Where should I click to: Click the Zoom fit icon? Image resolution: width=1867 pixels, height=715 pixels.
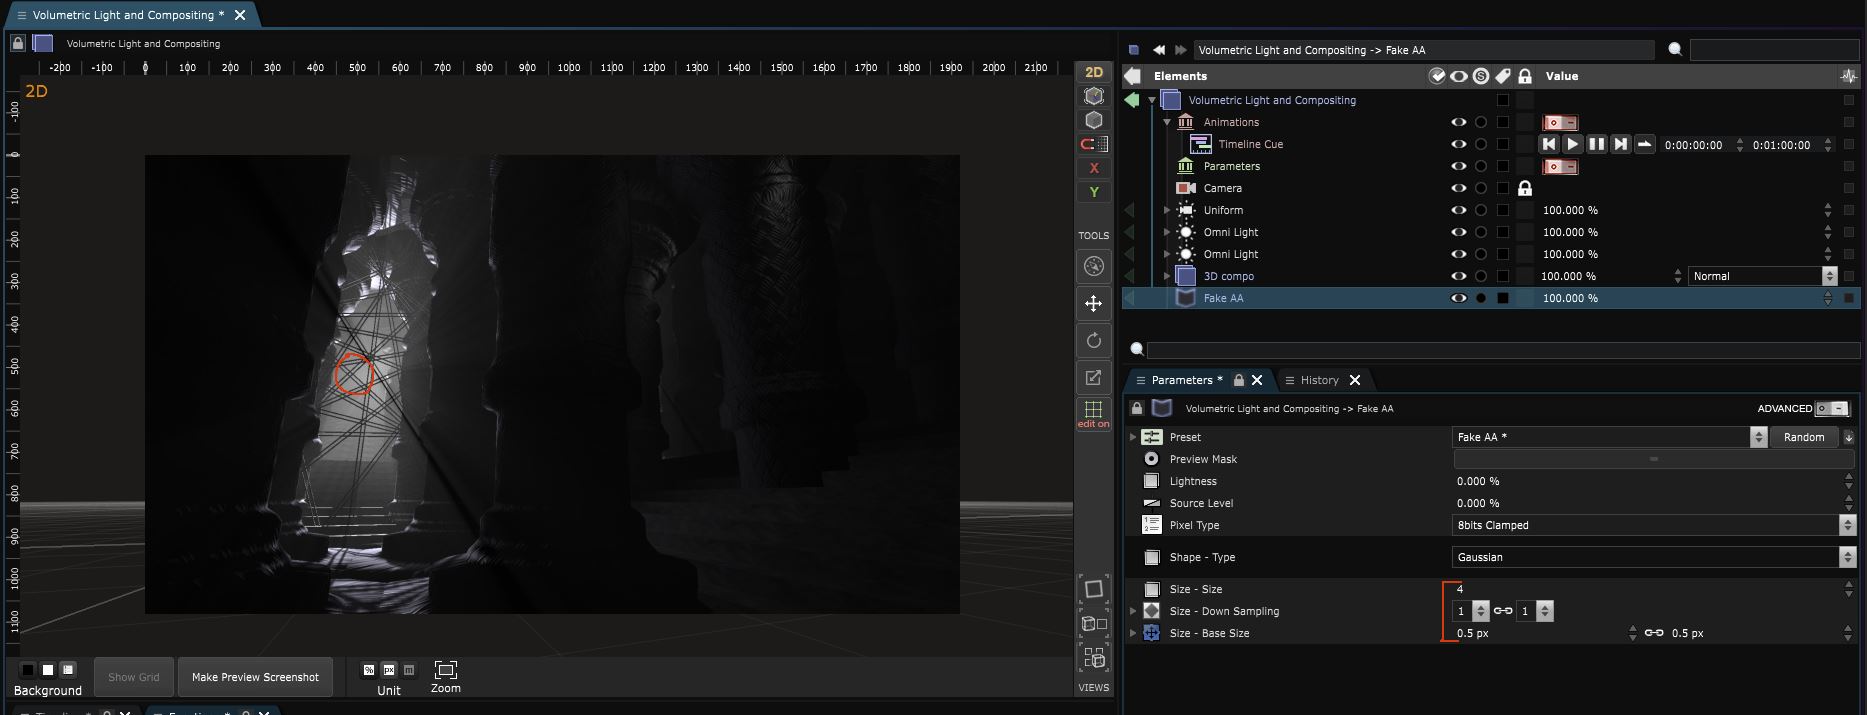[445, 669]
